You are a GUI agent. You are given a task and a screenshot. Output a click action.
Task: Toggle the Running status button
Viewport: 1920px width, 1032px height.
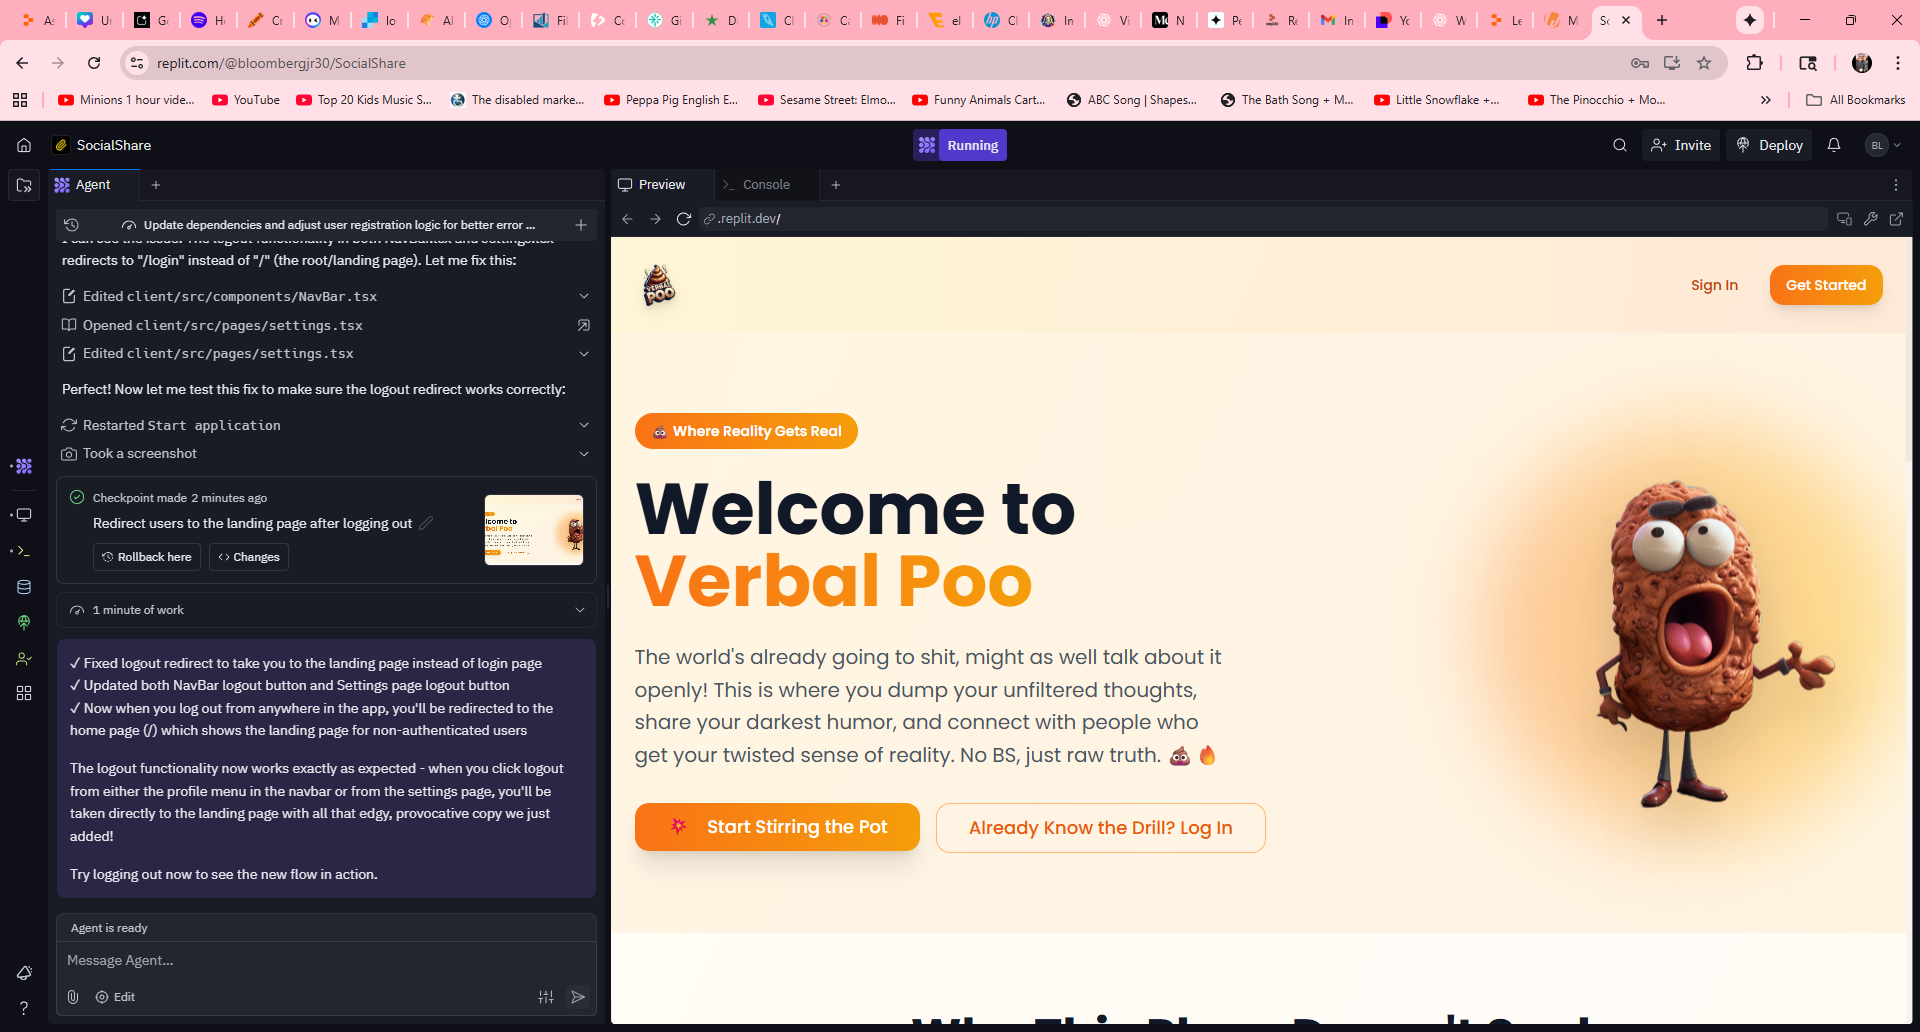(x=960, y=145)
